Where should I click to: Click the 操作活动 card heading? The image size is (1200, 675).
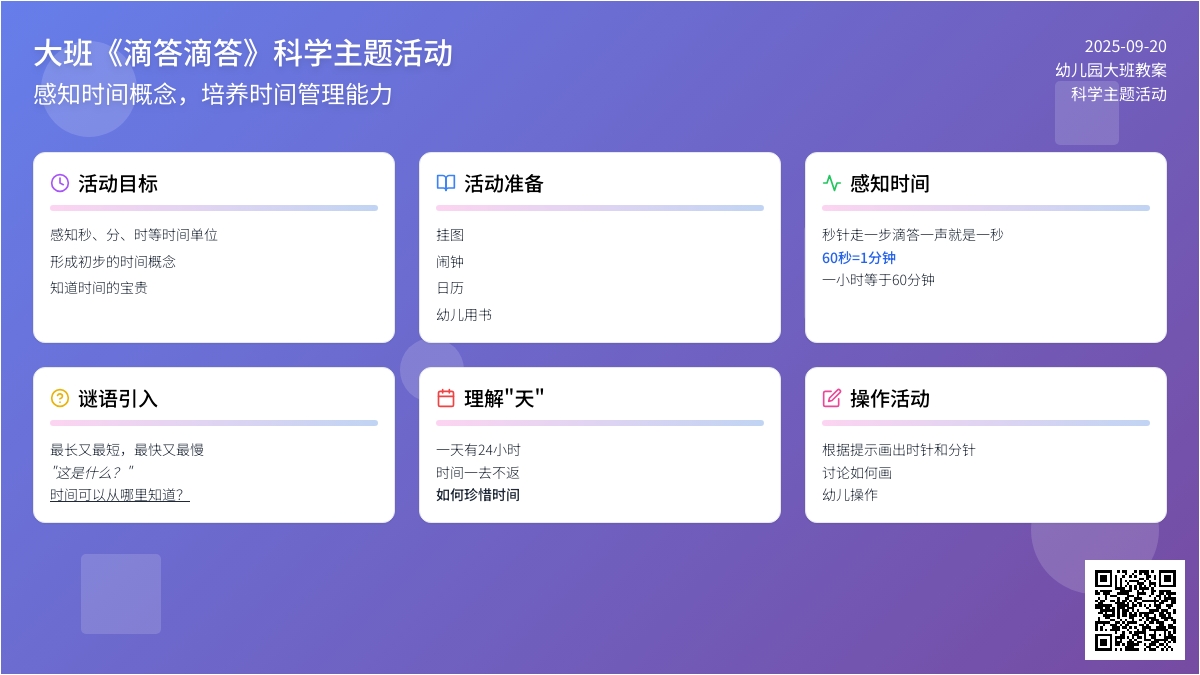(x=890, y=399)
